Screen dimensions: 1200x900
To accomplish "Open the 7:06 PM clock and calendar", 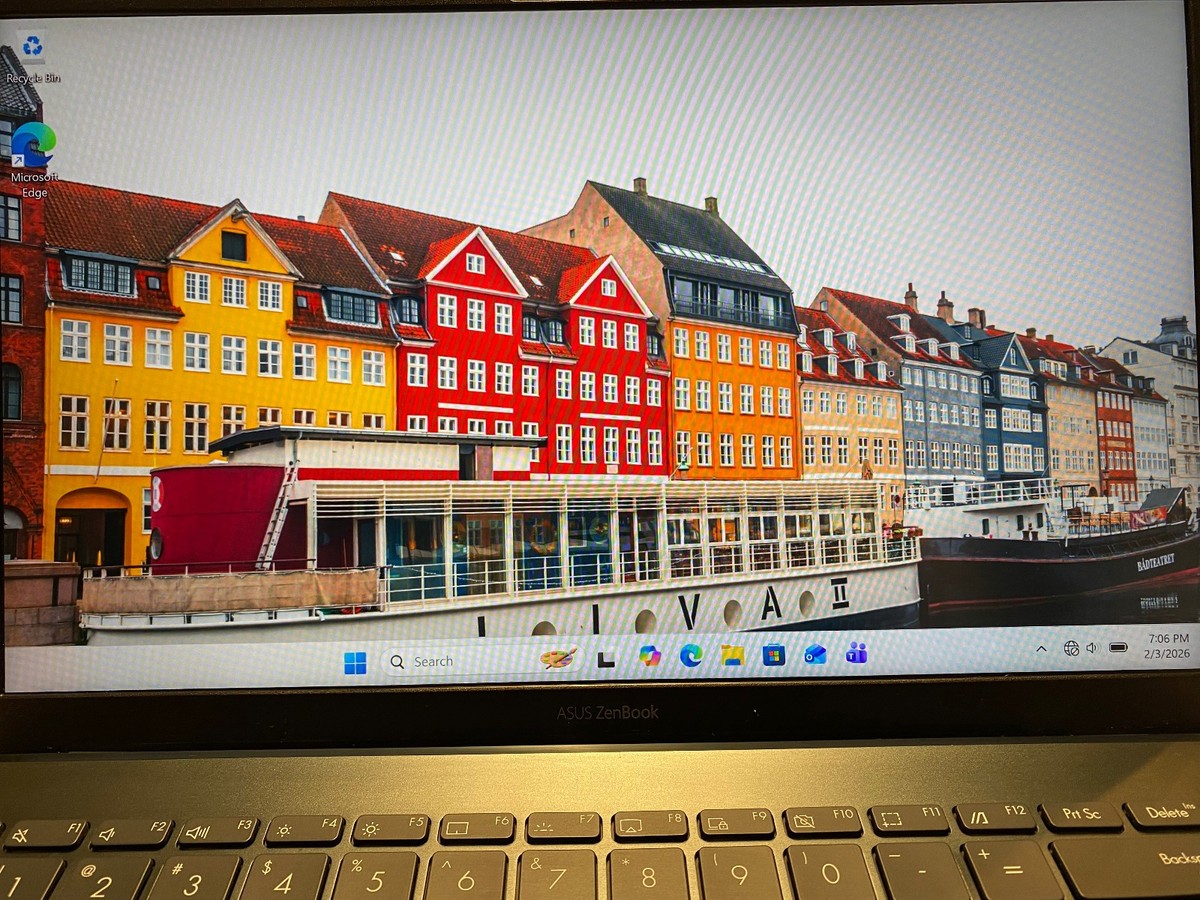I will click(1168, 646).
